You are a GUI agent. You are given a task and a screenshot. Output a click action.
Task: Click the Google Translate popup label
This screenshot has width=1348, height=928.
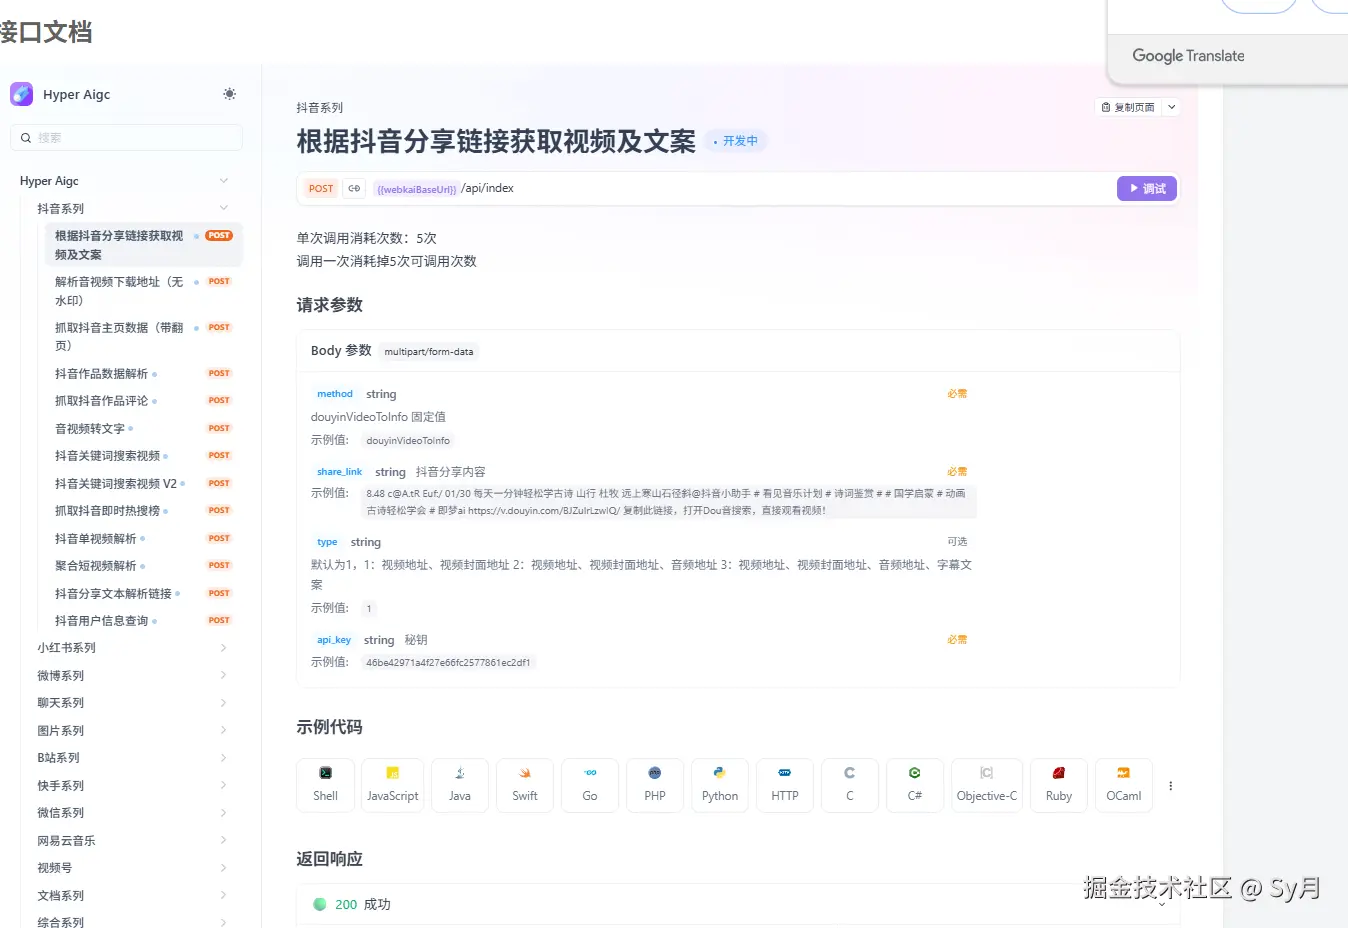(1188, 56)
